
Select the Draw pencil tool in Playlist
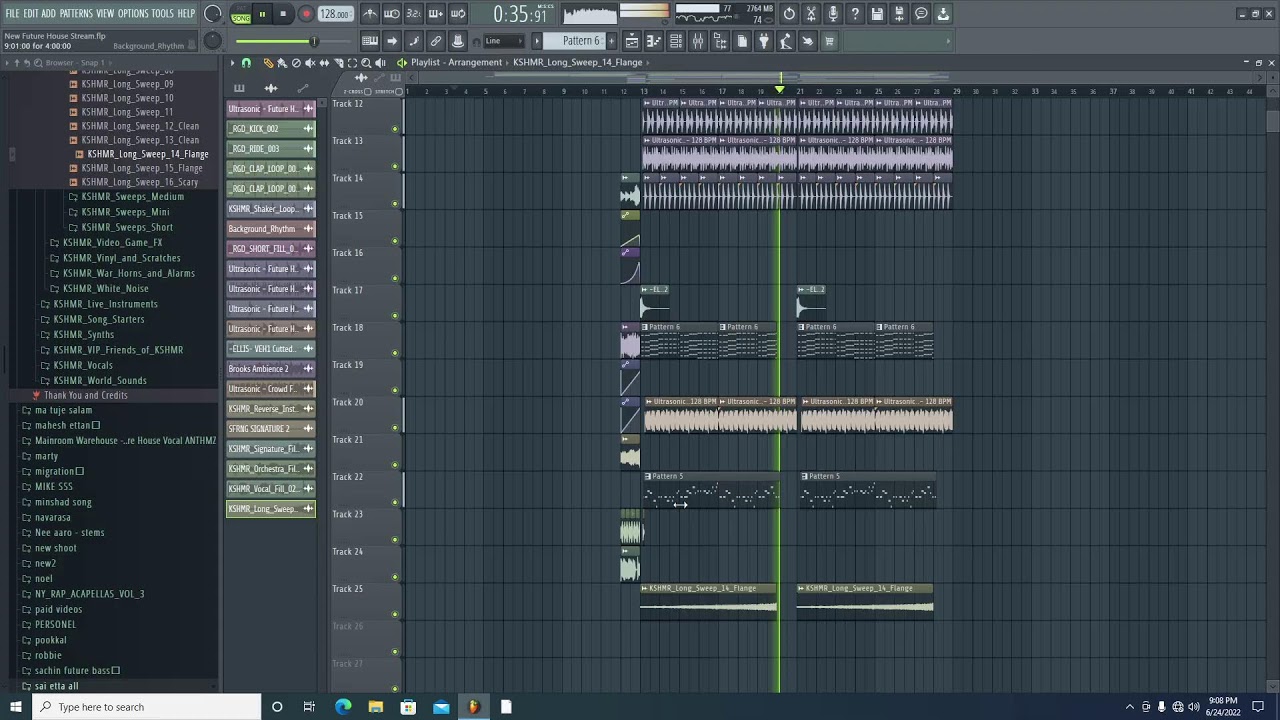267,62
